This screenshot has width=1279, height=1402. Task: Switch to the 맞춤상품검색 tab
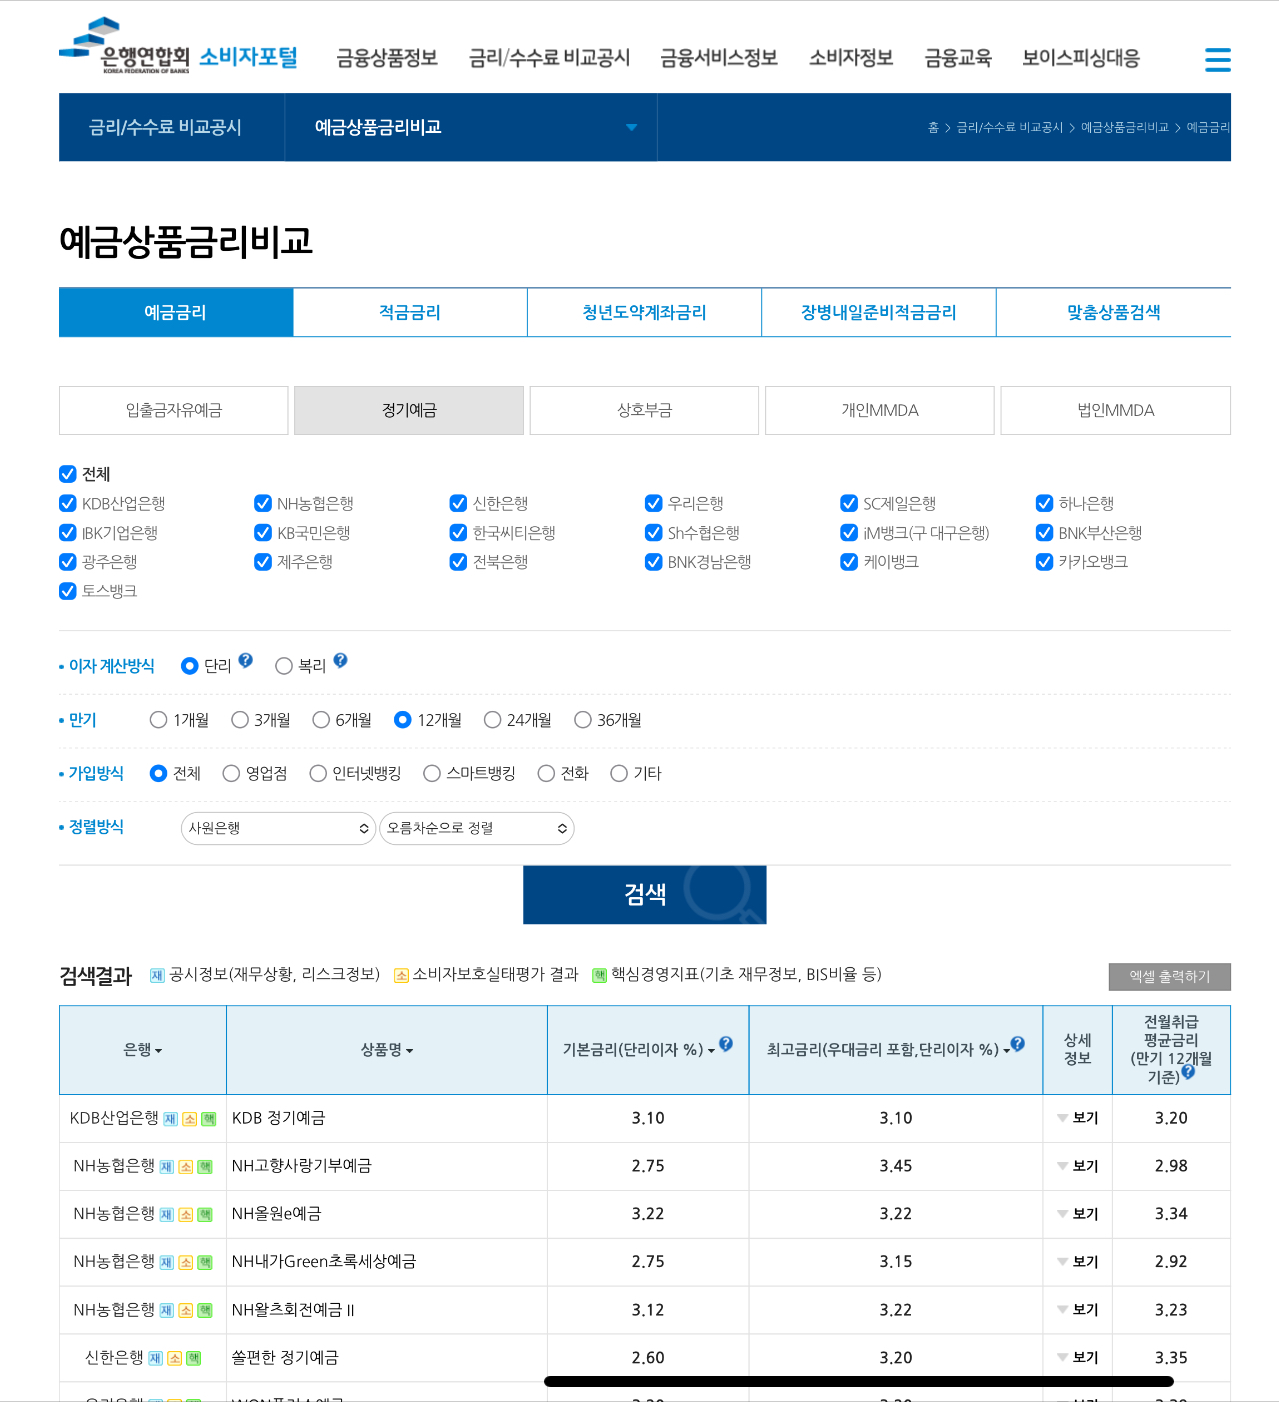point(1114,312)
